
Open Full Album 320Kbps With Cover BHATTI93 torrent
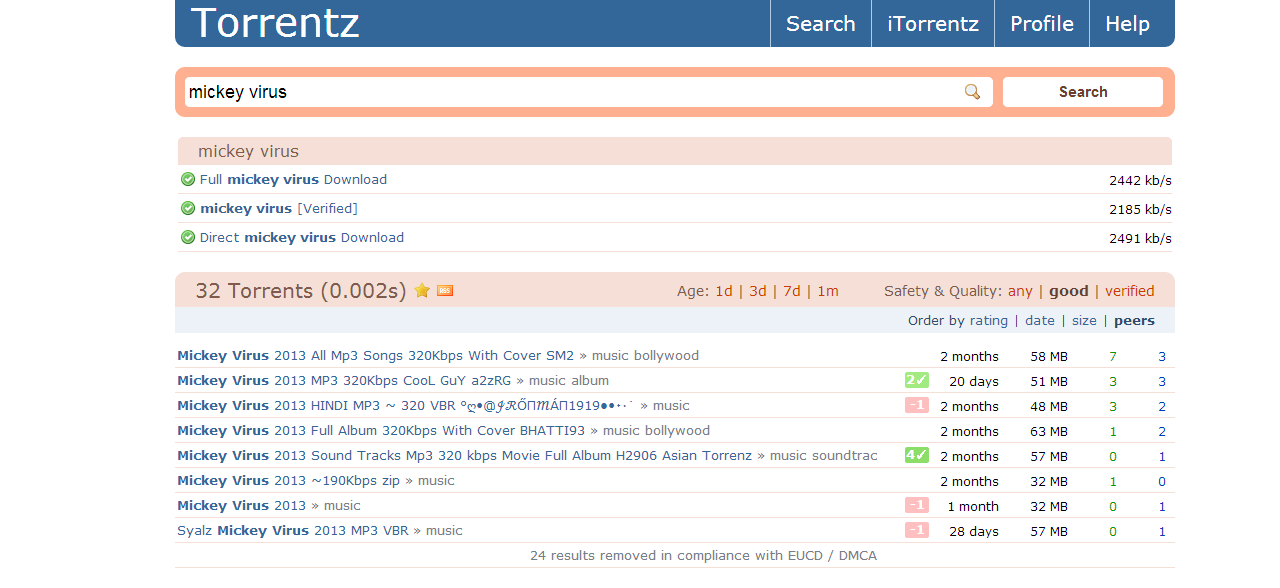381,430
